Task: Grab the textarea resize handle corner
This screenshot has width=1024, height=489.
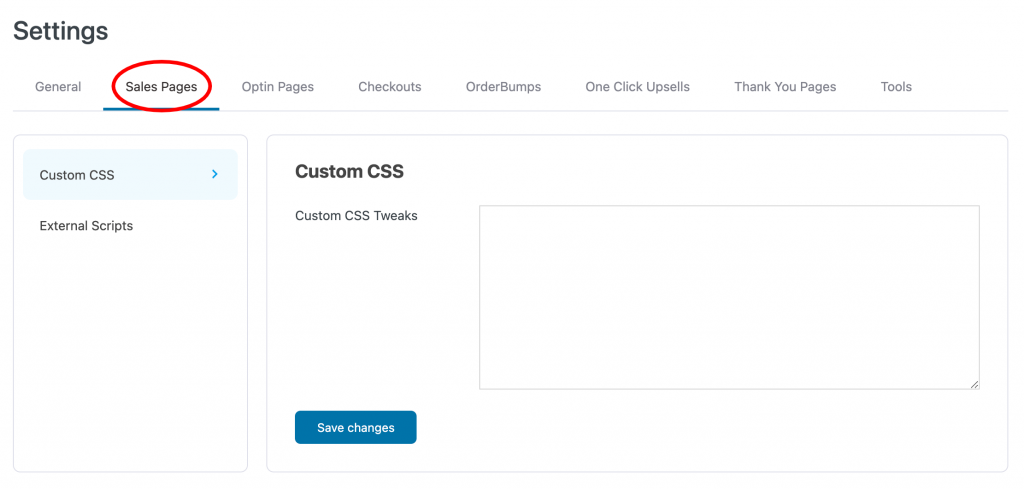Action: pyautogui.click(x=974, y=385)
